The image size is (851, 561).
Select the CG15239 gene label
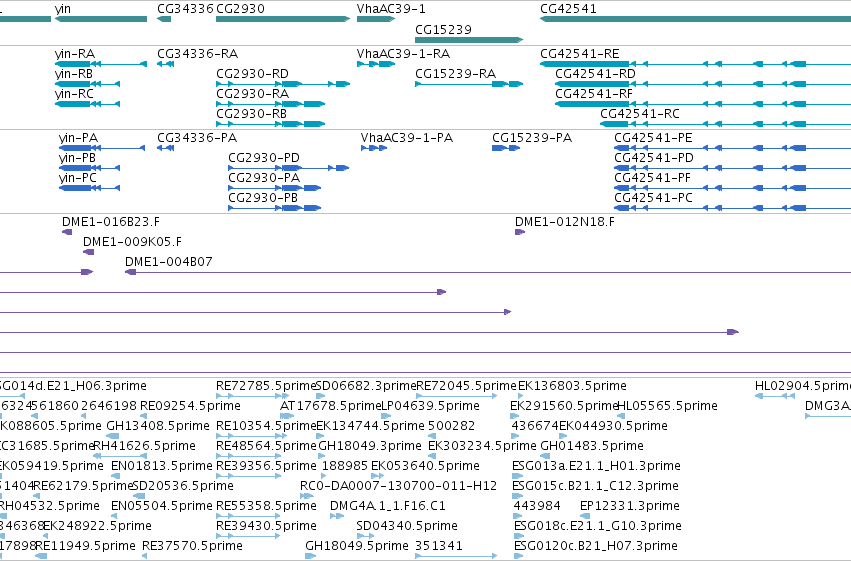click(x=443, y=29)
